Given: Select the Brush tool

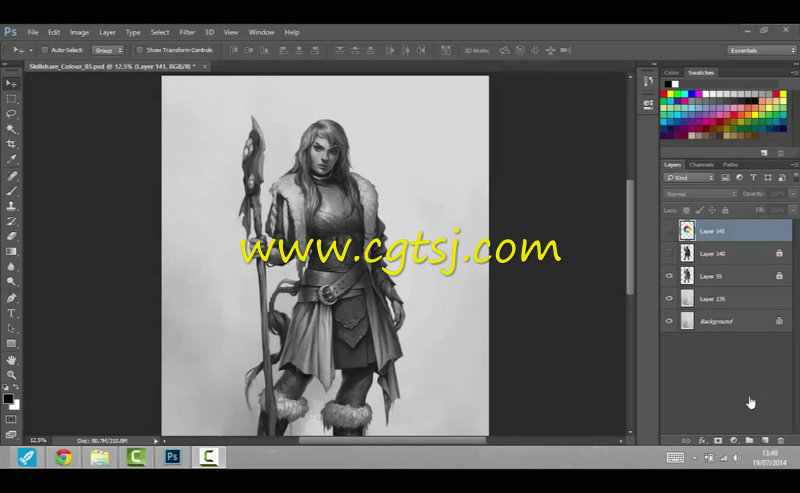Looking at the screenshot, I should click(11, 191).
